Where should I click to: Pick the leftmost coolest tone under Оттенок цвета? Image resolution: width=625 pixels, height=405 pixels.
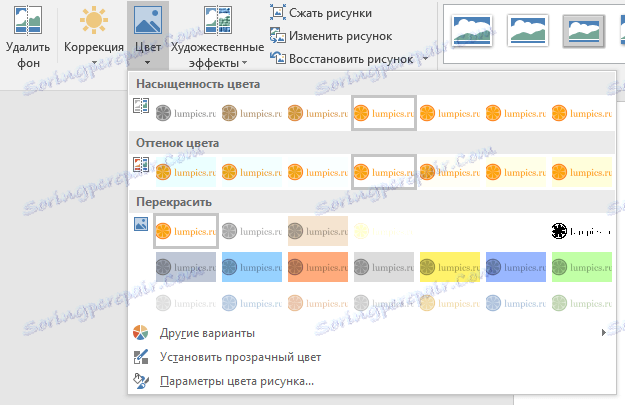(186, 172)
